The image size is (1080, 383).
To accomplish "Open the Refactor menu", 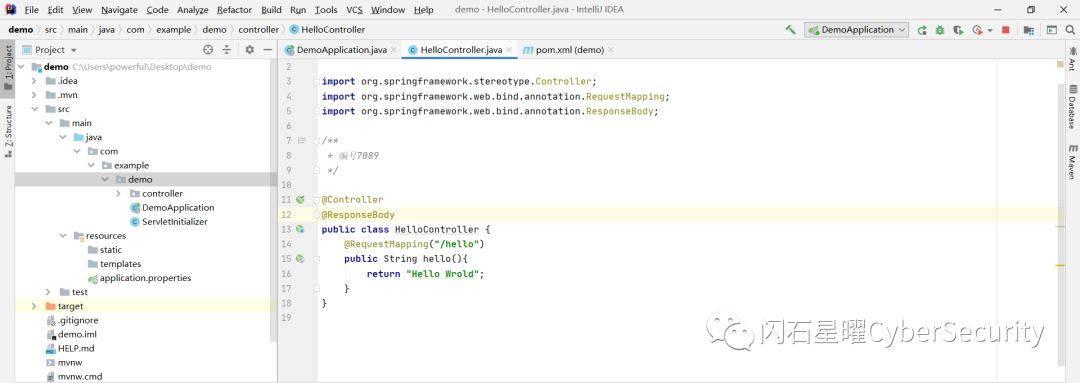I will (234, 10).
